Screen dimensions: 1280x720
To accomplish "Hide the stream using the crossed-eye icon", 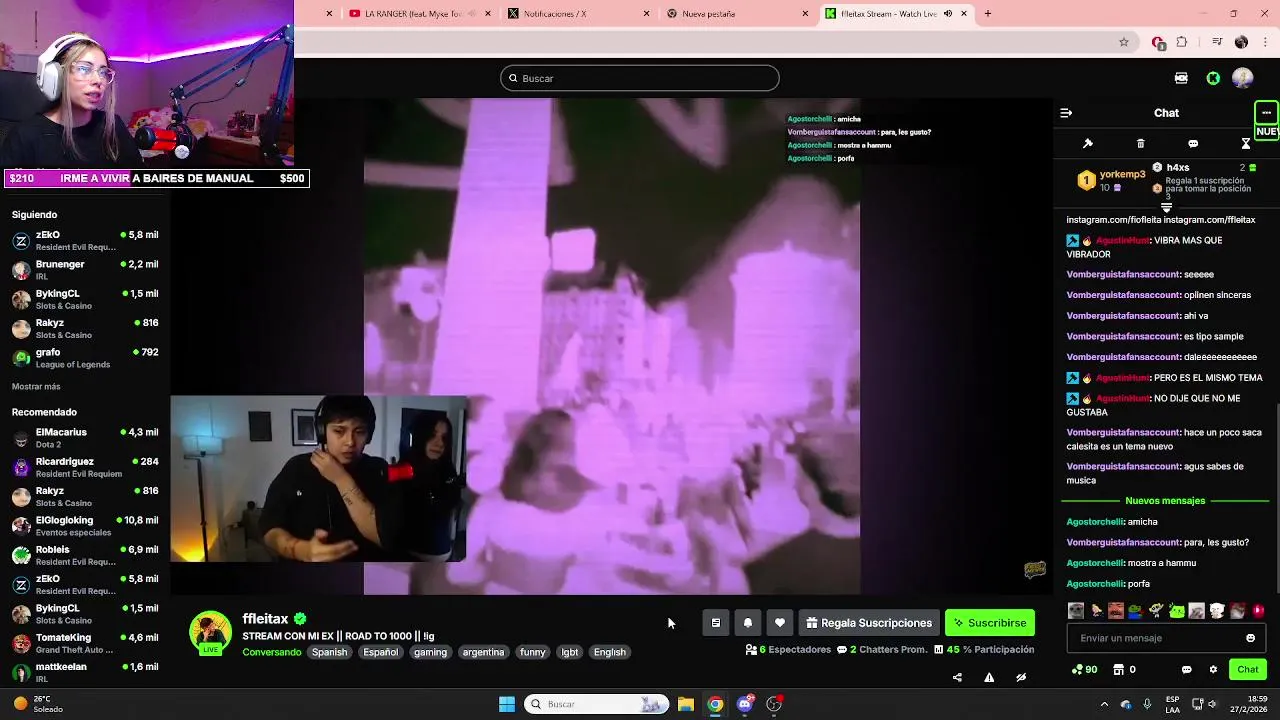I will (x=1021, y=677).
